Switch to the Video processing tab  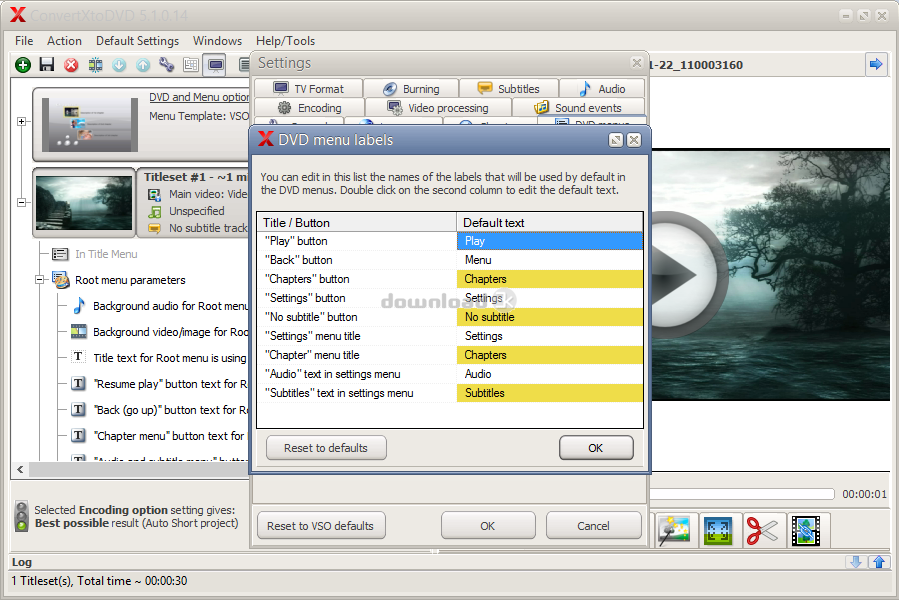pyautogui.click(x=439, y=108)
